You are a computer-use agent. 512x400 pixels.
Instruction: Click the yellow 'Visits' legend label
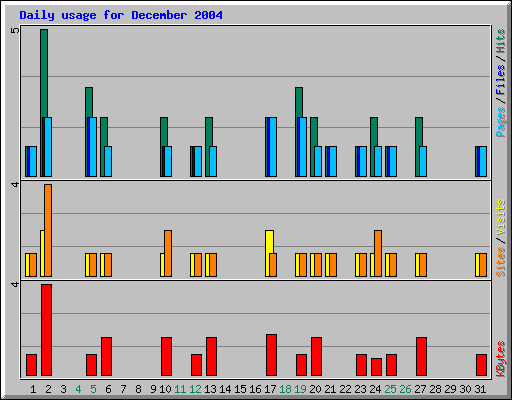pos(500,217)
